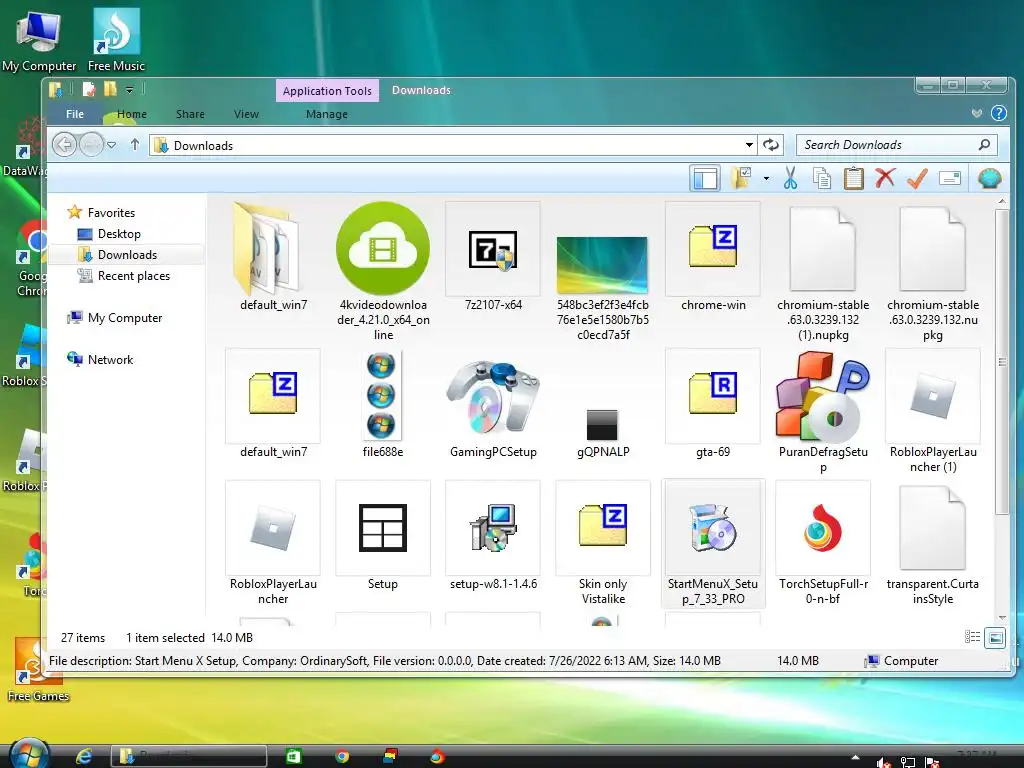This screenshot has height=768, width=1024.
Task: Toggle the navigation pane layout icon
Action: (705, 178)
